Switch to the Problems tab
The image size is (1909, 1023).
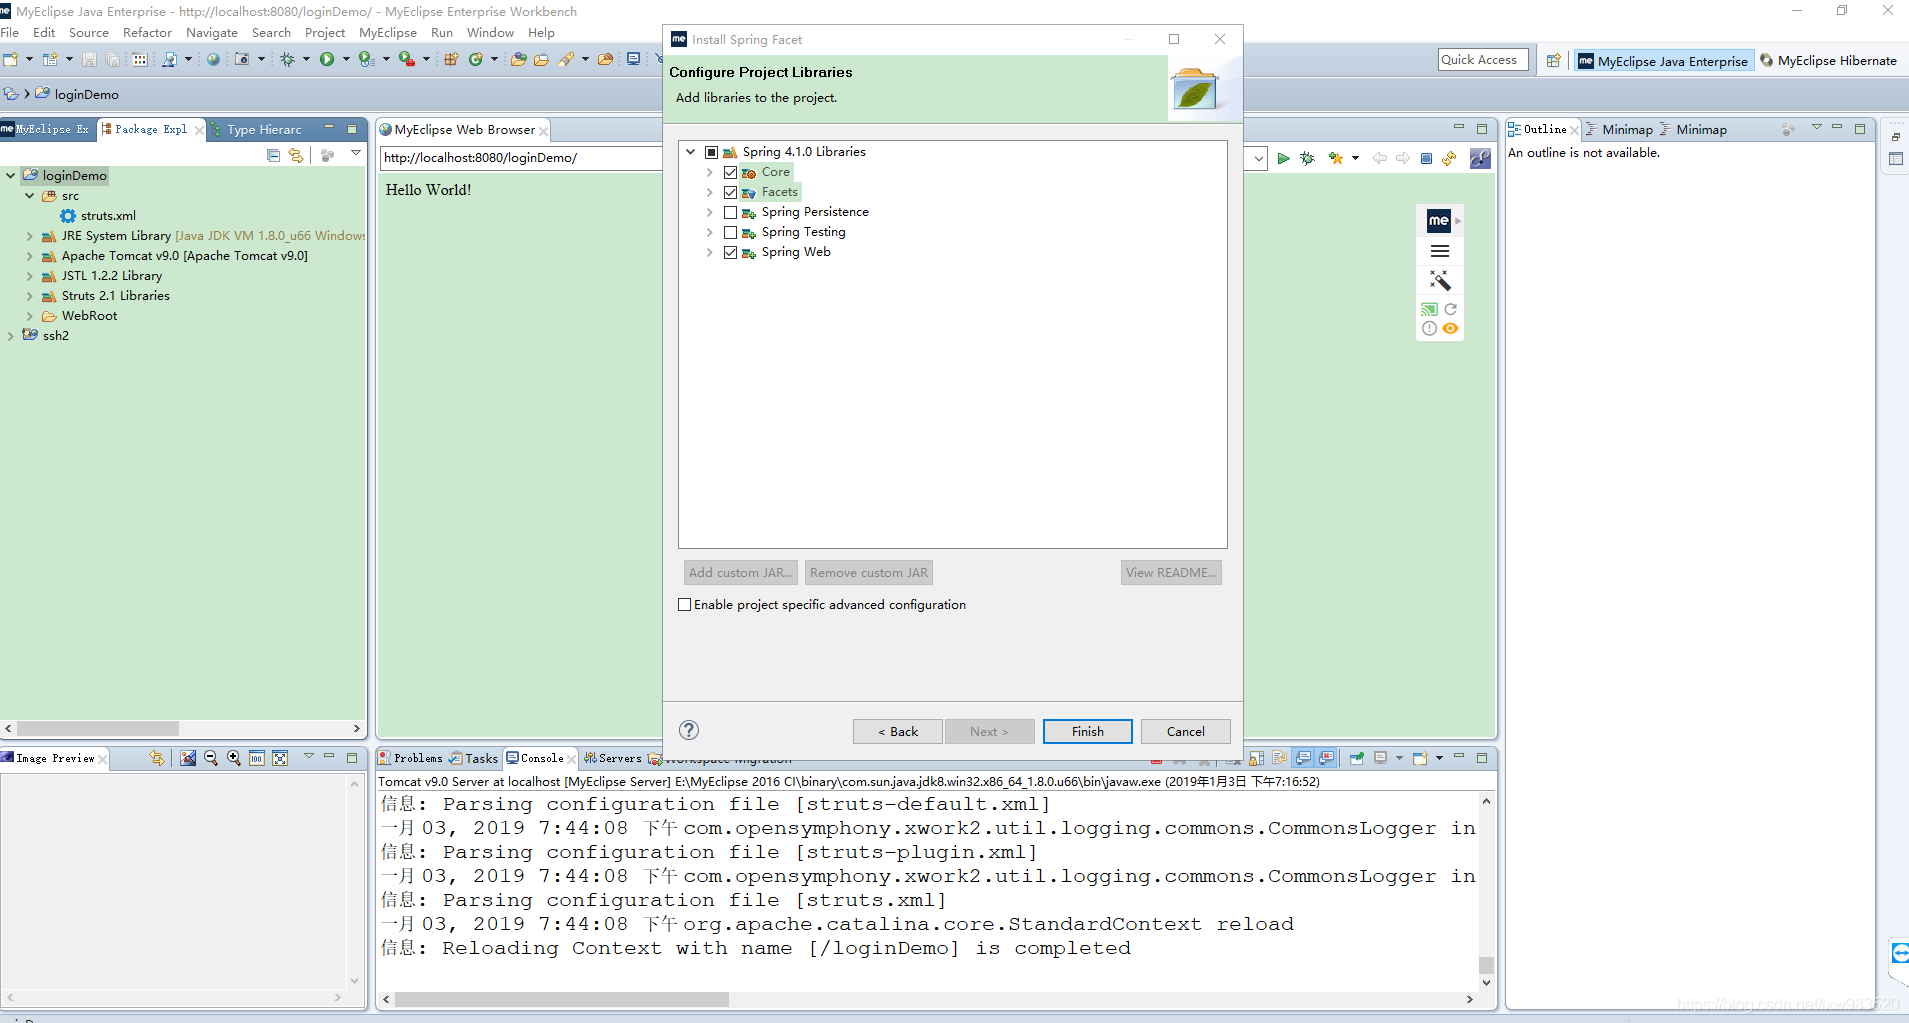pyautogui.click(x=411, y=758)
